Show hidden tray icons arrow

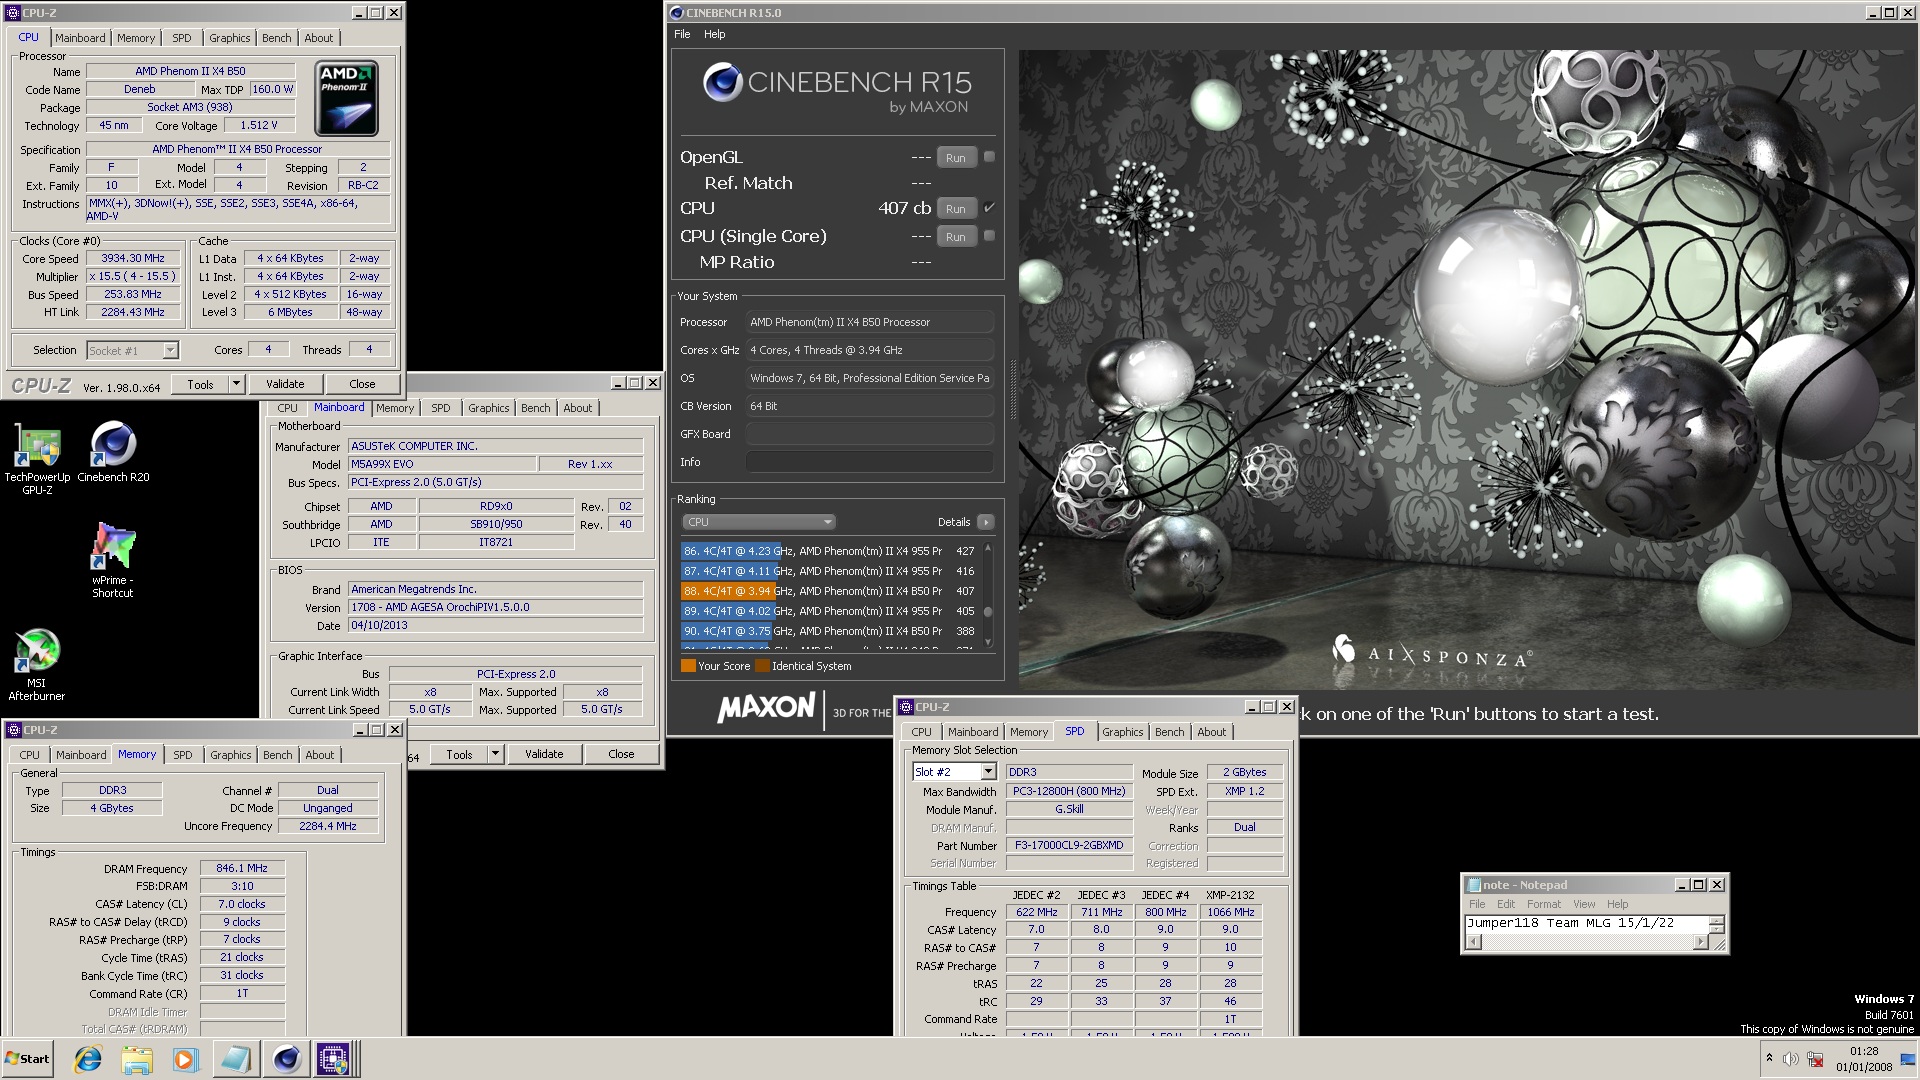point(1769,1059)
